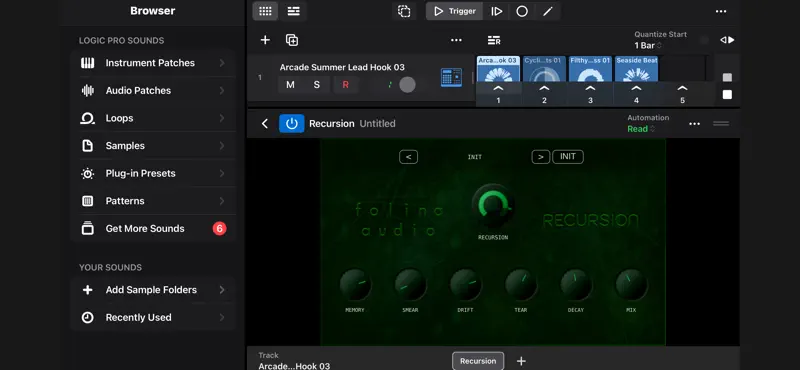The image size is (800, 370).
Task: Switch to Live Loops grid view
Action: (x=265, y=11)
